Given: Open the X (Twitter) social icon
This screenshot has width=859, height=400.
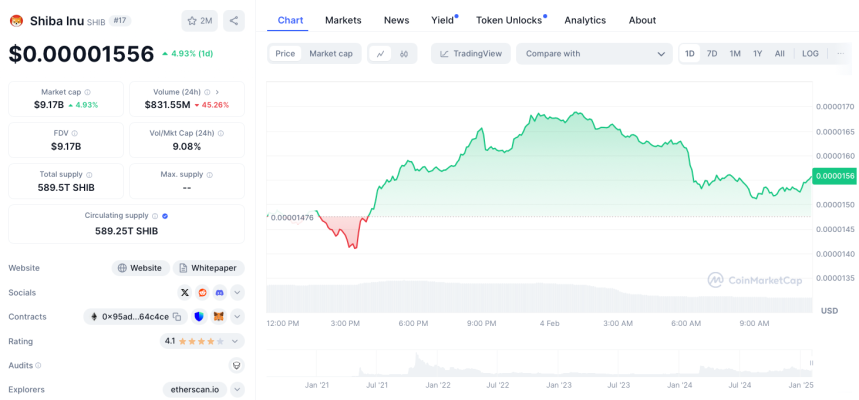Looking at the screenshot, I should (185, 293).
